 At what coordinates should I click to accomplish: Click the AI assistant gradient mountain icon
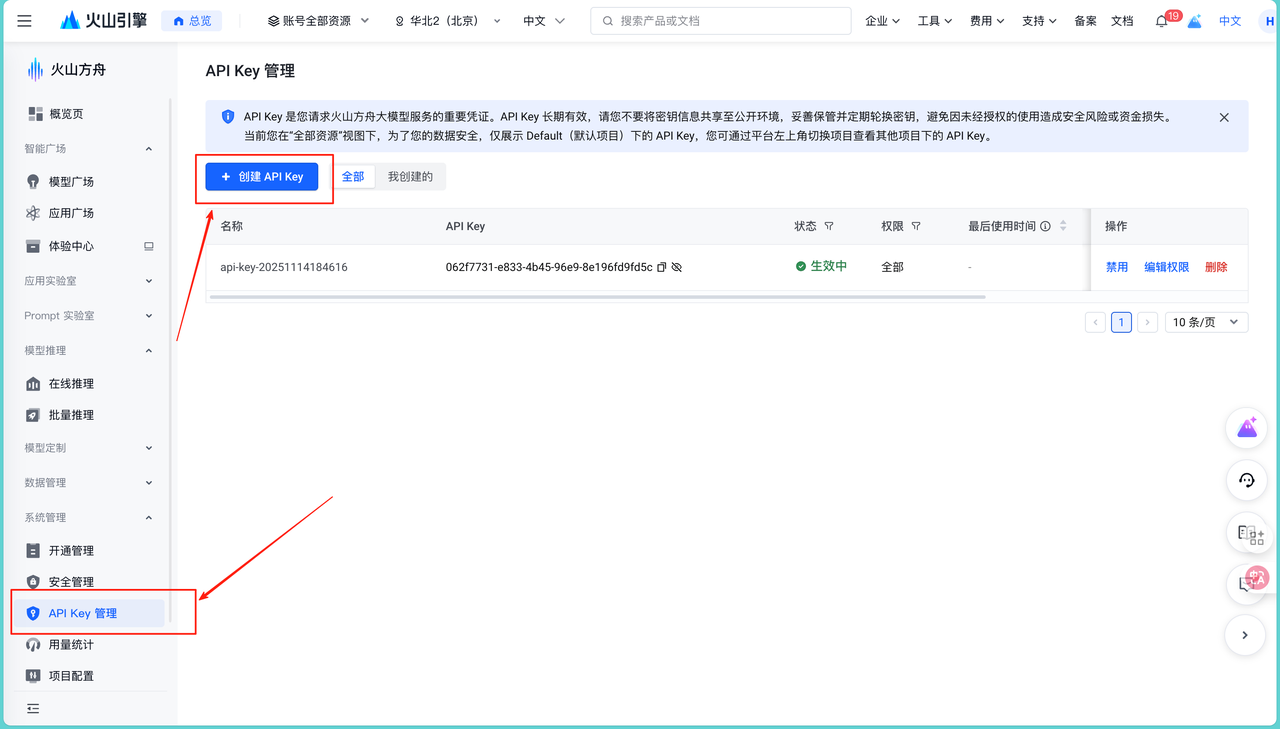pyautogui.click(x=1245, y=427)
